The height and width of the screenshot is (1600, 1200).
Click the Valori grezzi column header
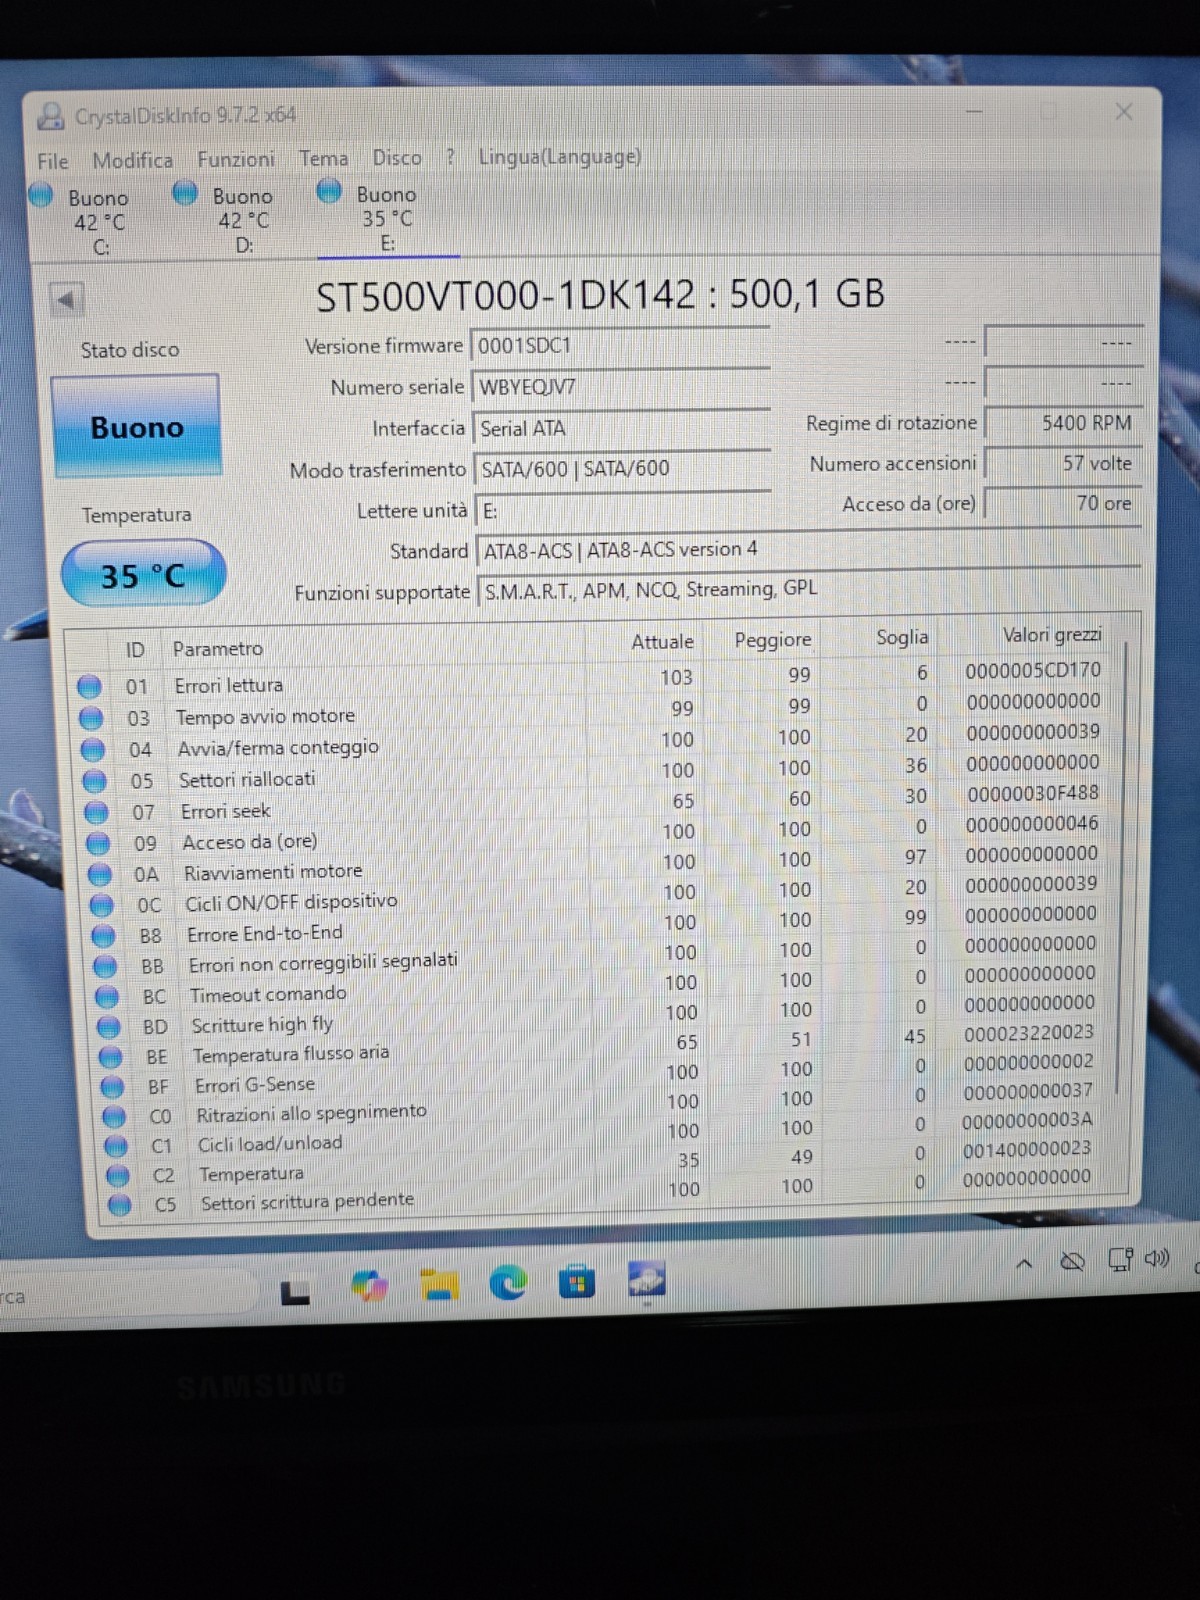(1052, 635)
